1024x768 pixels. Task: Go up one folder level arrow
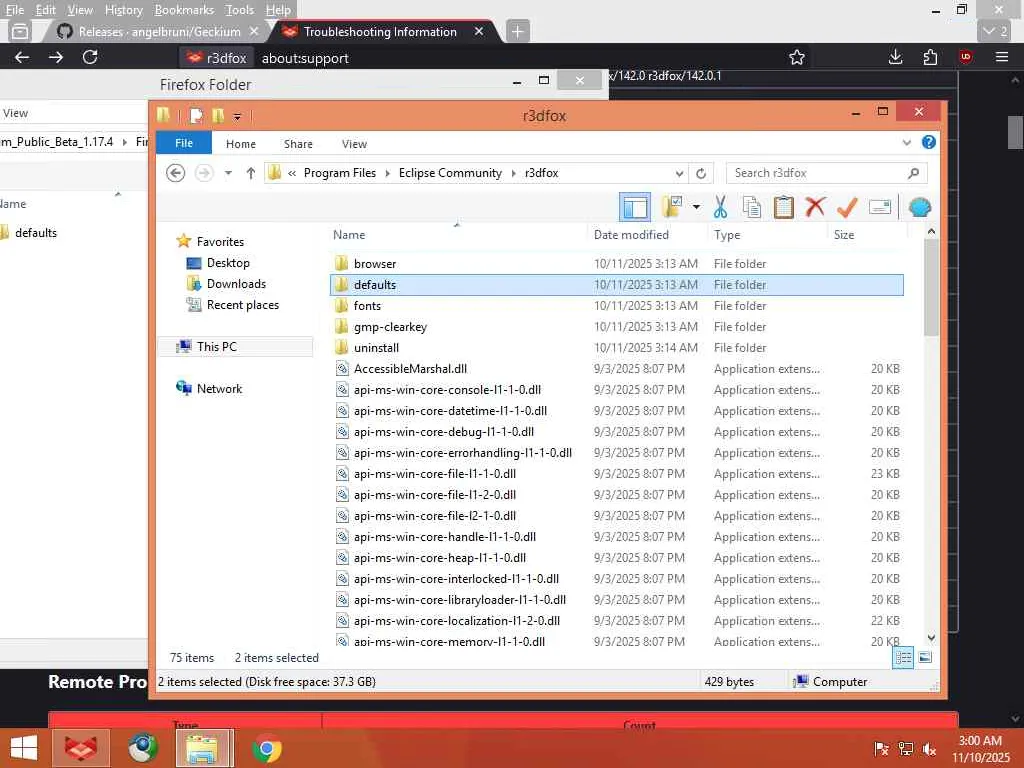coord(251,173)
